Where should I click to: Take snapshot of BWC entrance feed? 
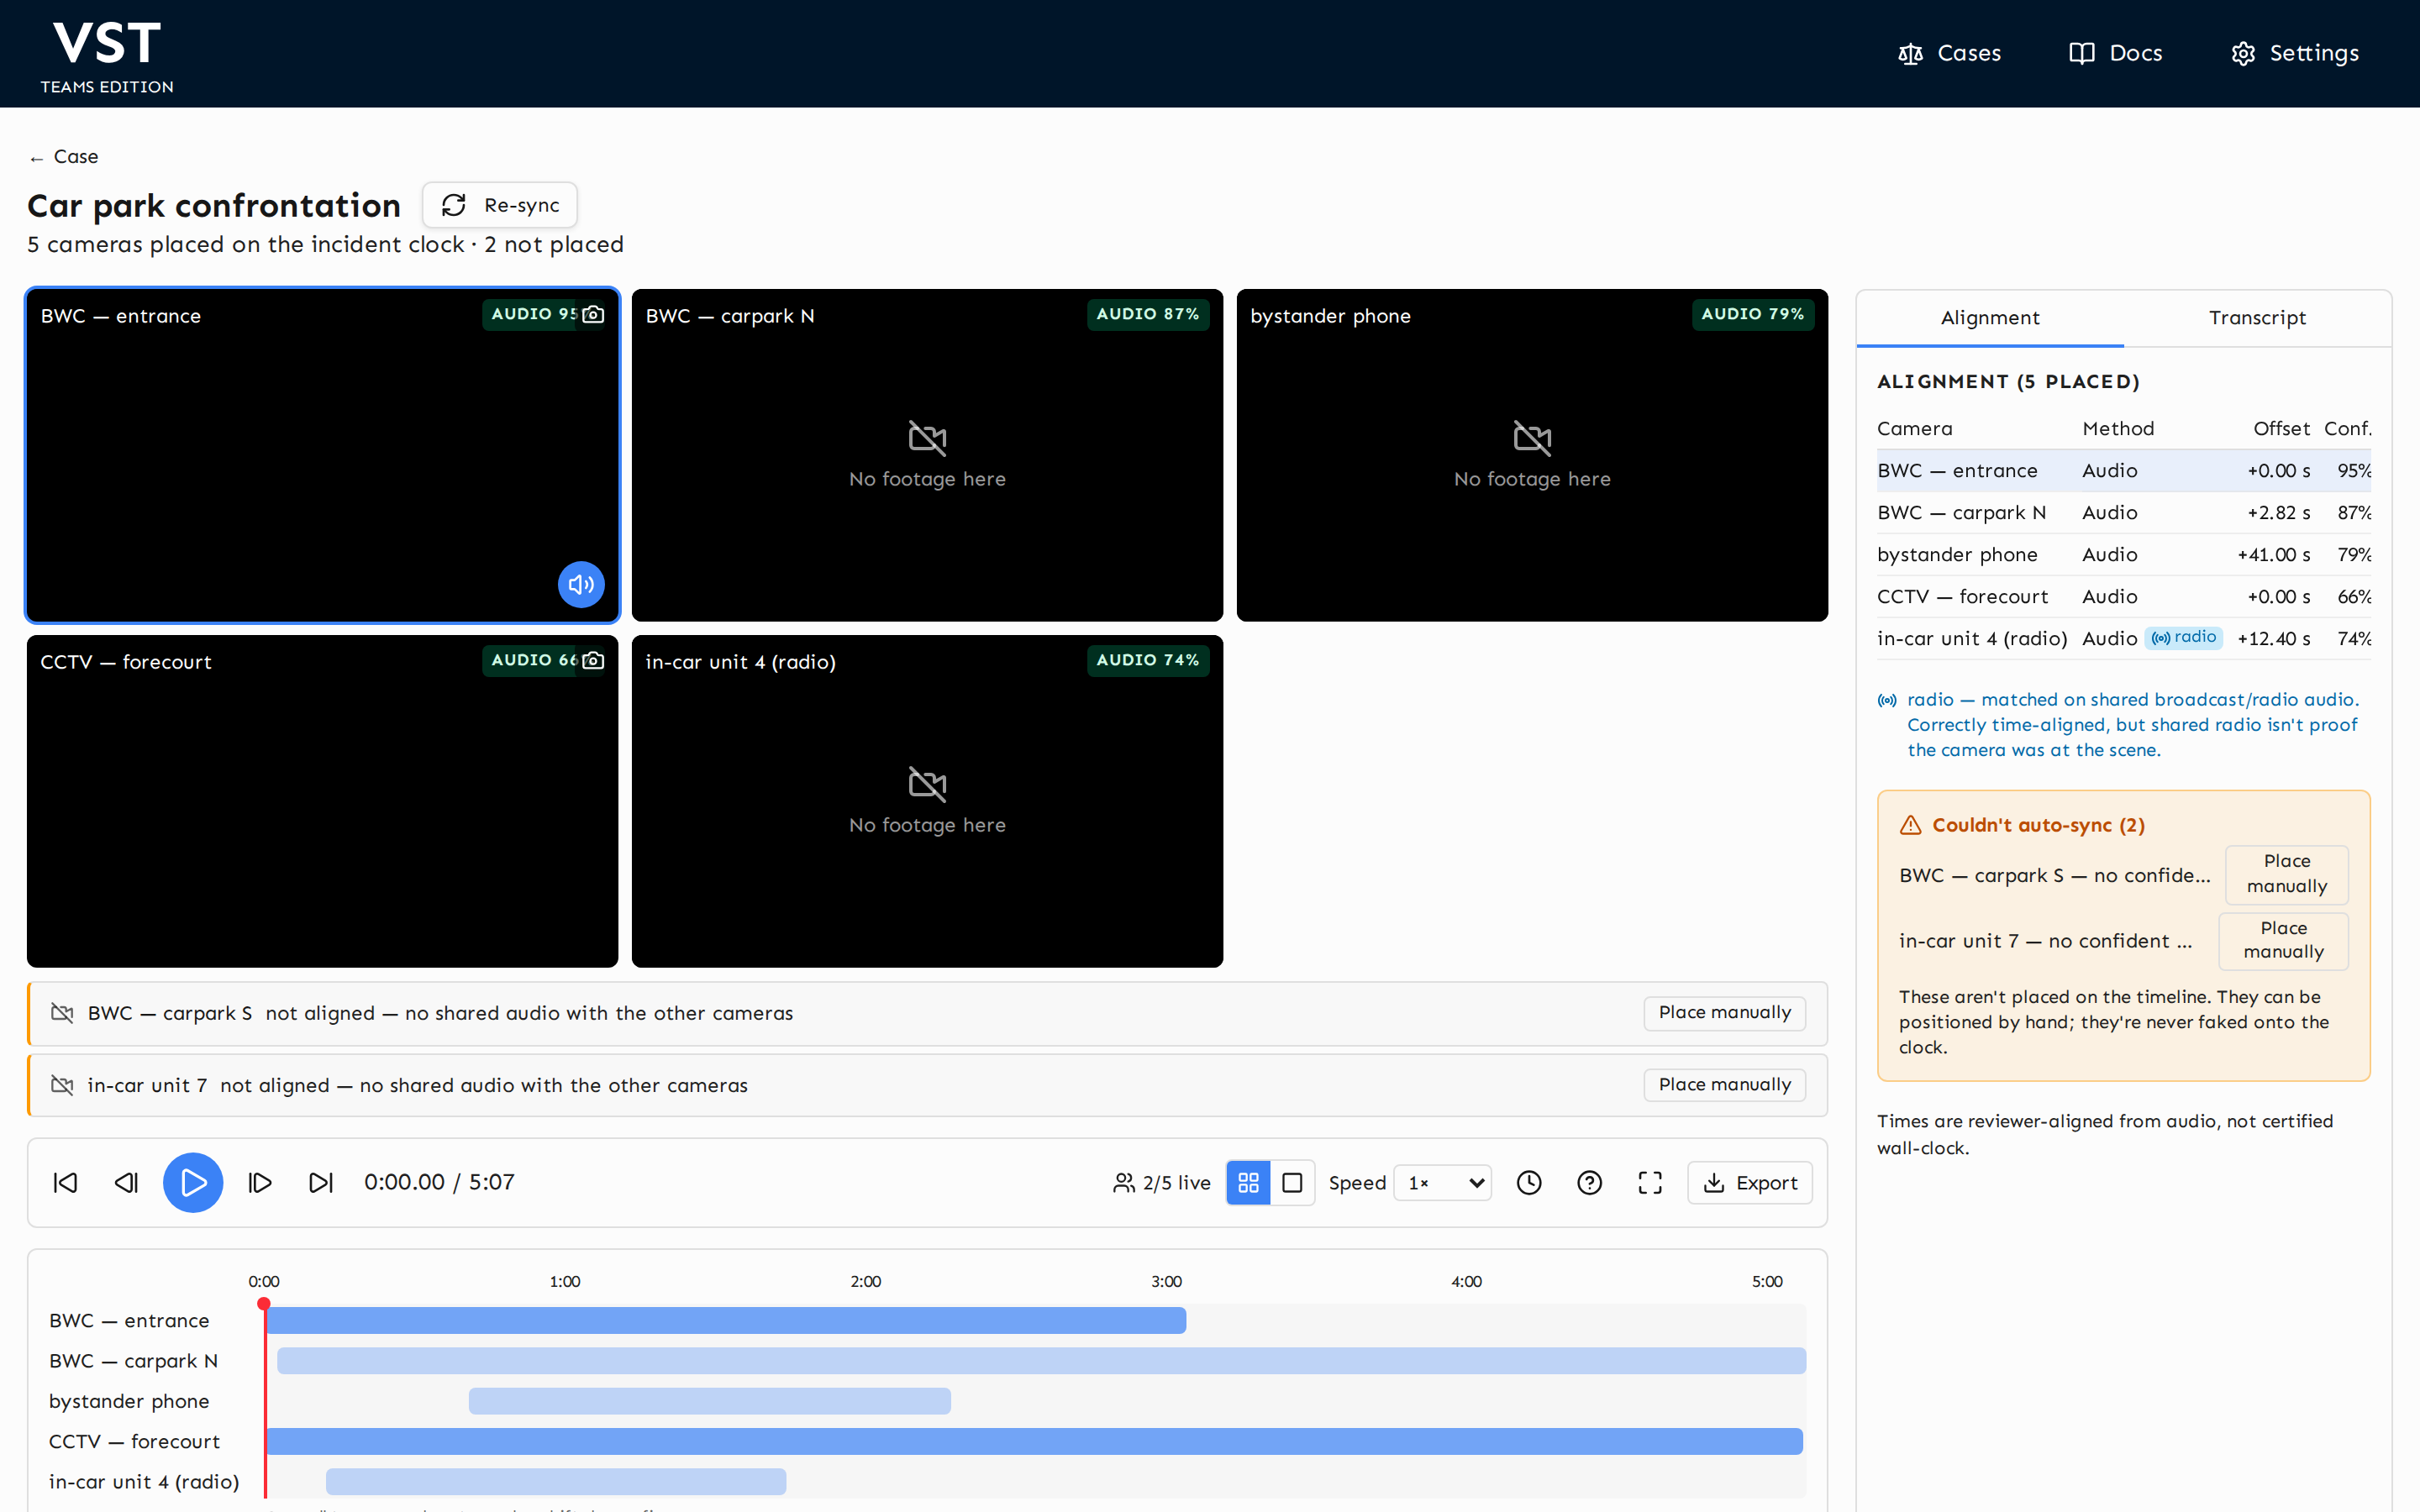point(593,314)
